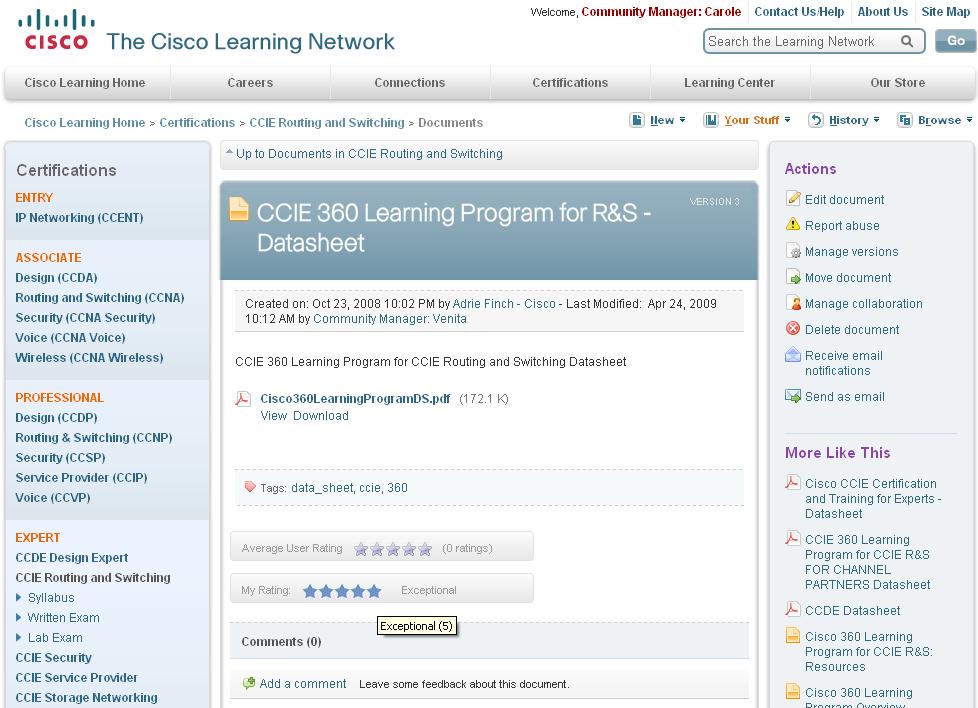This screenshot has height=708, width=978.
Task: Open the Learning Center navigation tab
Action: (729, 82)
